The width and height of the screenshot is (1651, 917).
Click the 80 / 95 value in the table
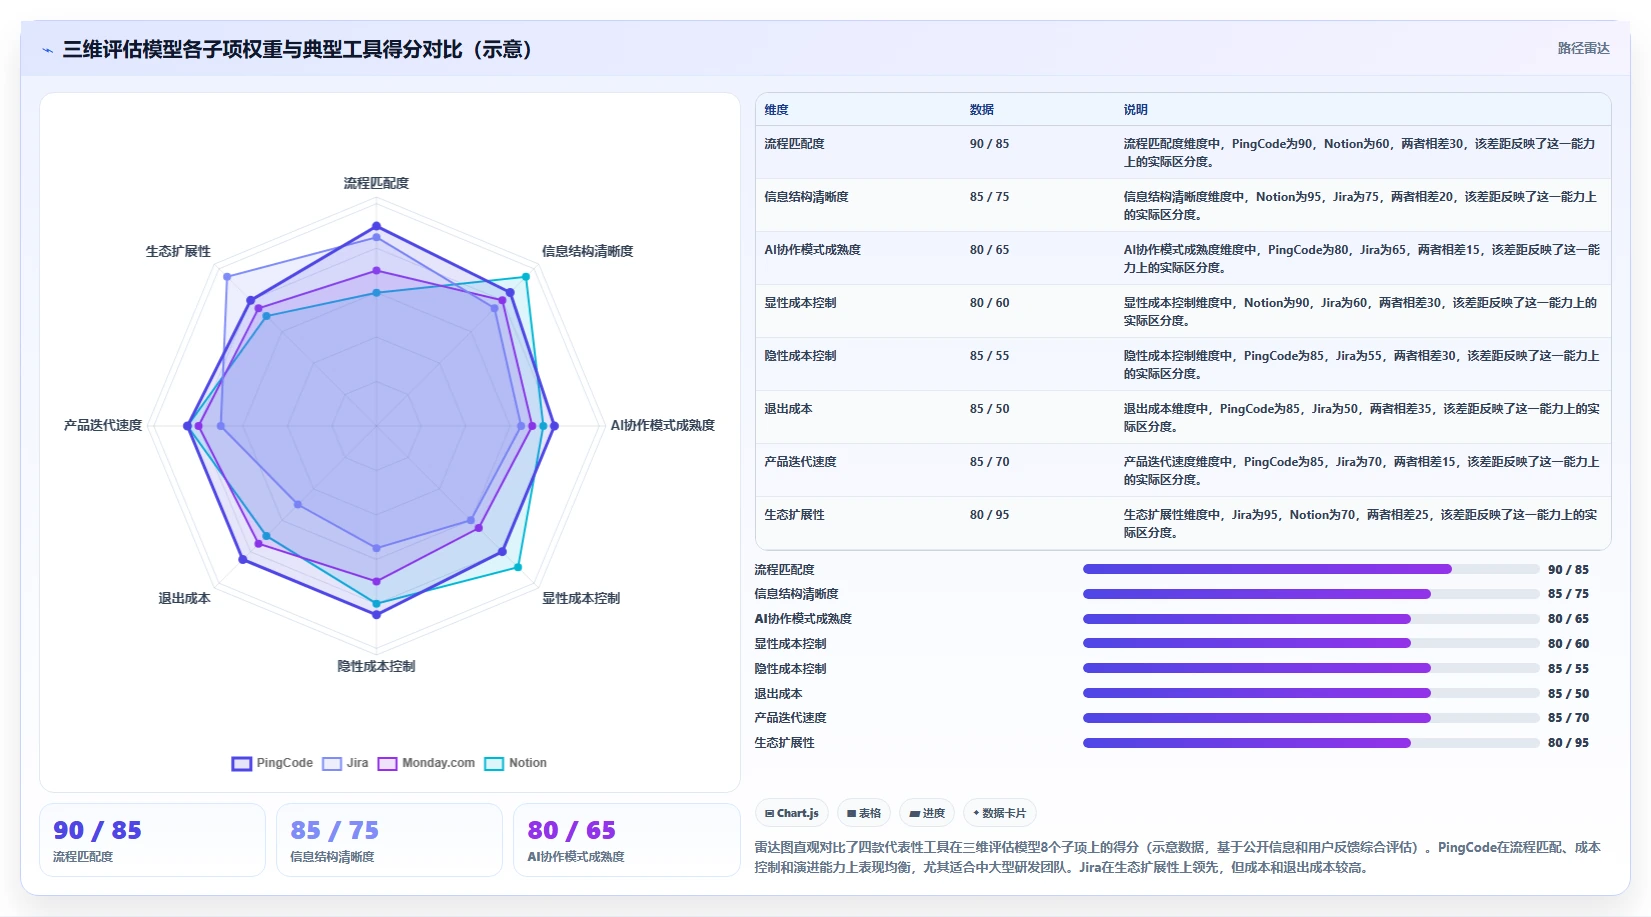pyautogui.click(x=990, y=515)
